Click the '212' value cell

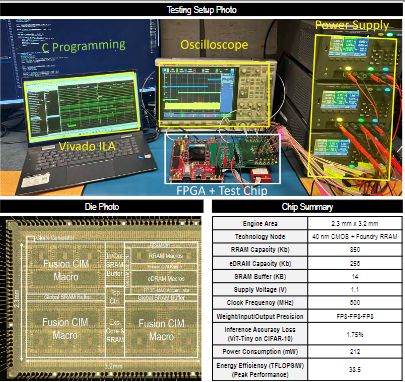click(x=355, y=352)
